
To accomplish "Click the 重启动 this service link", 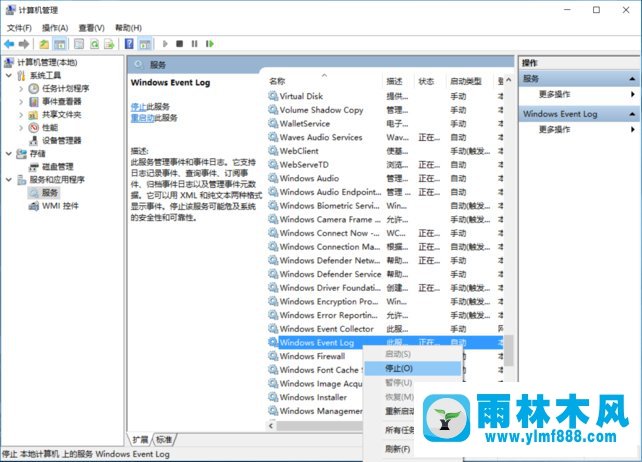I will click(142, 118).
